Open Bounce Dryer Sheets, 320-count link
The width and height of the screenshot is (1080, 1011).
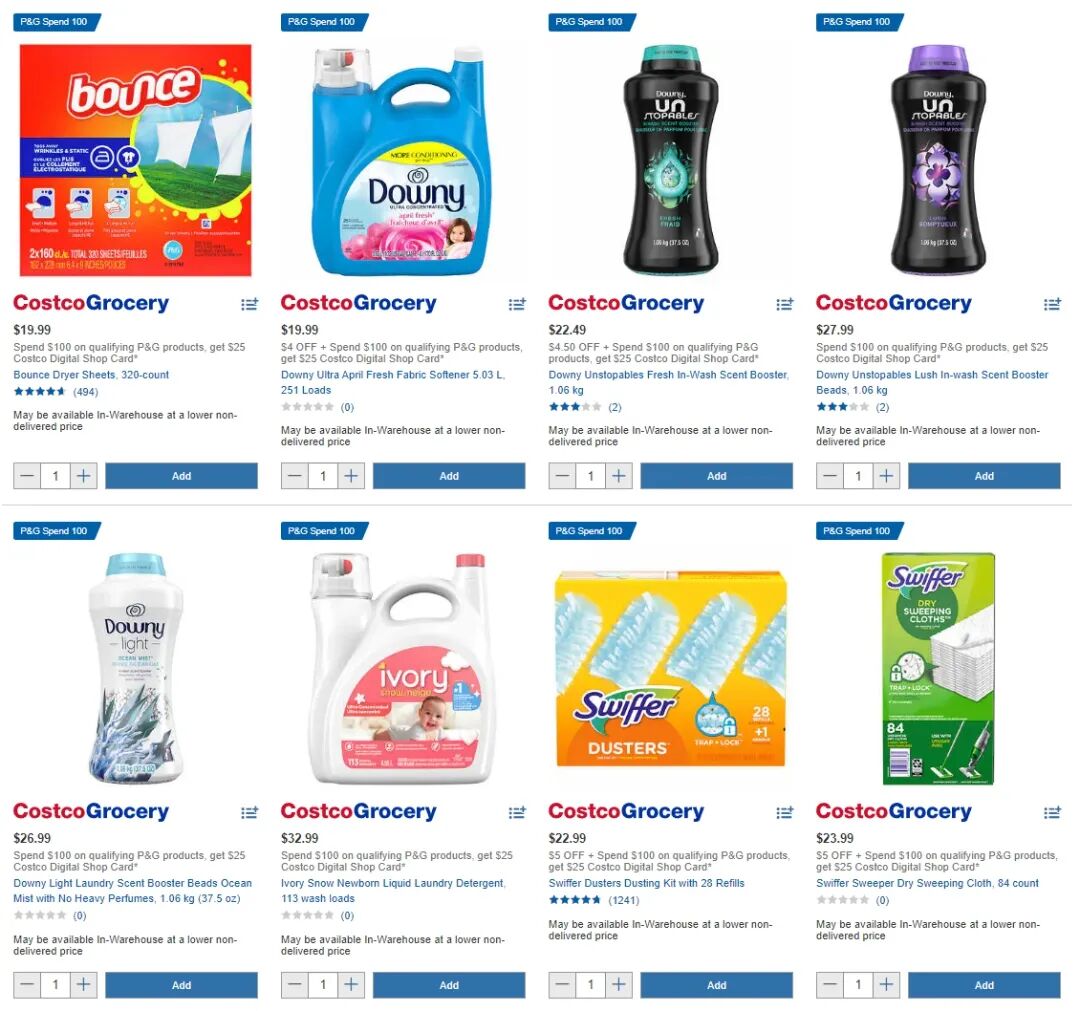point(91,375)
